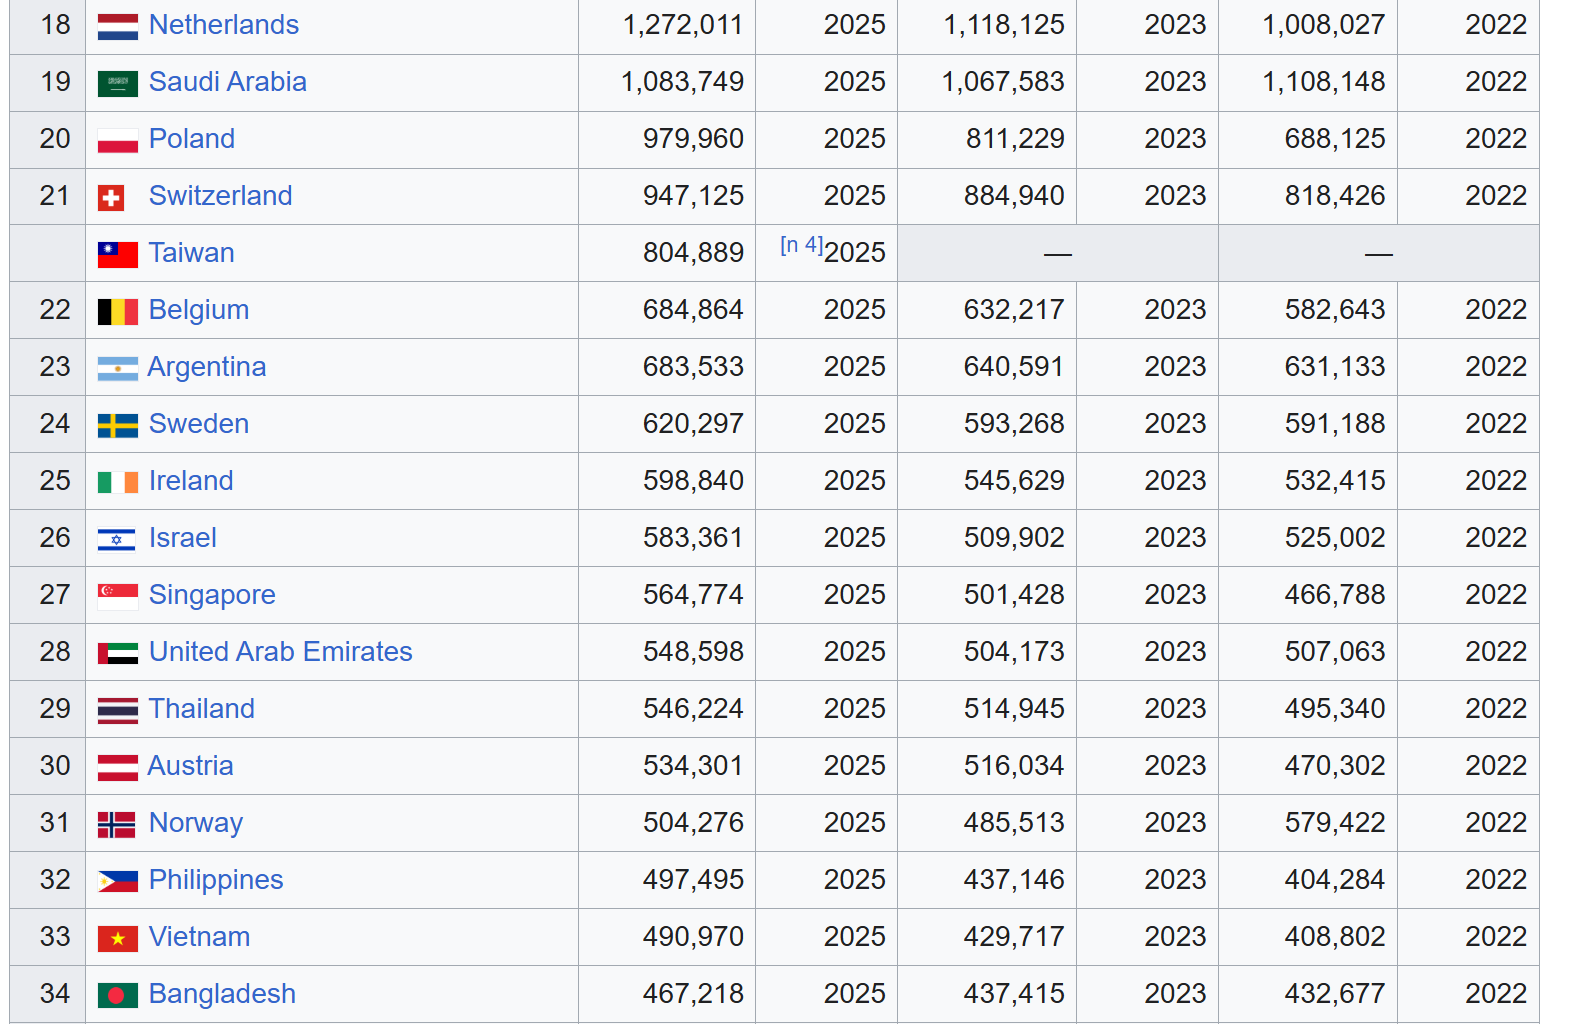Open the United Arab Emirates link

coord(281,652)
